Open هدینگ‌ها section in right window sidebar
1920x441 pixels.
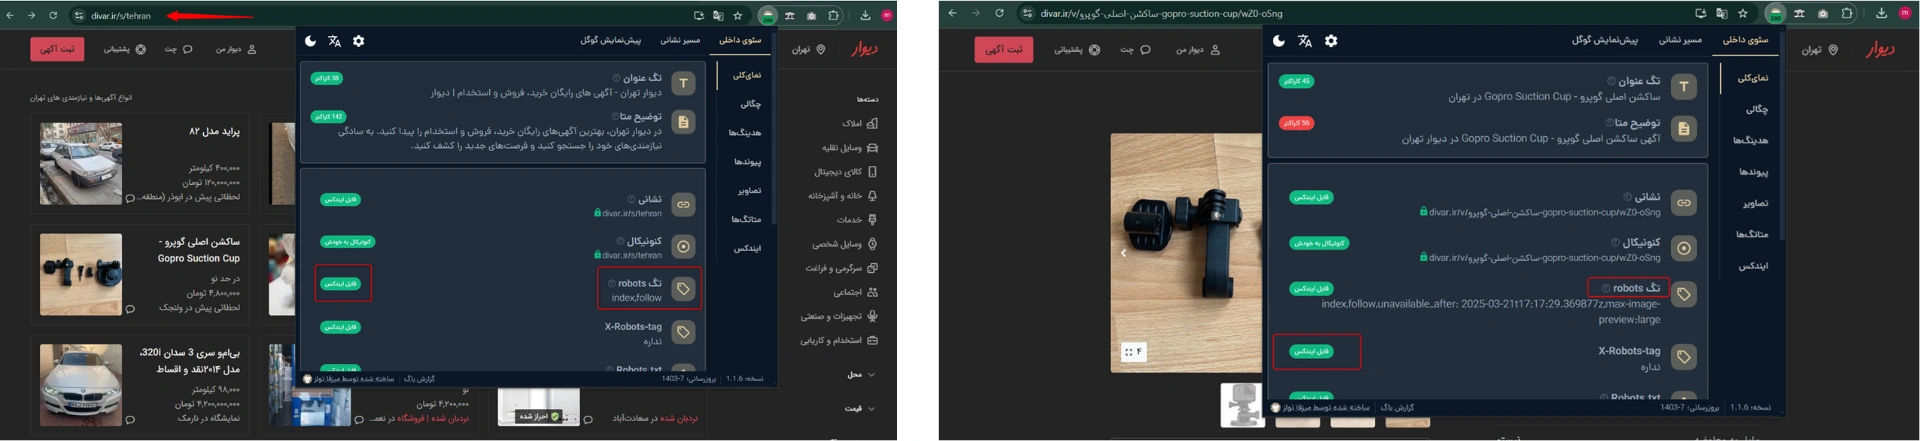tap(1751, 140)
